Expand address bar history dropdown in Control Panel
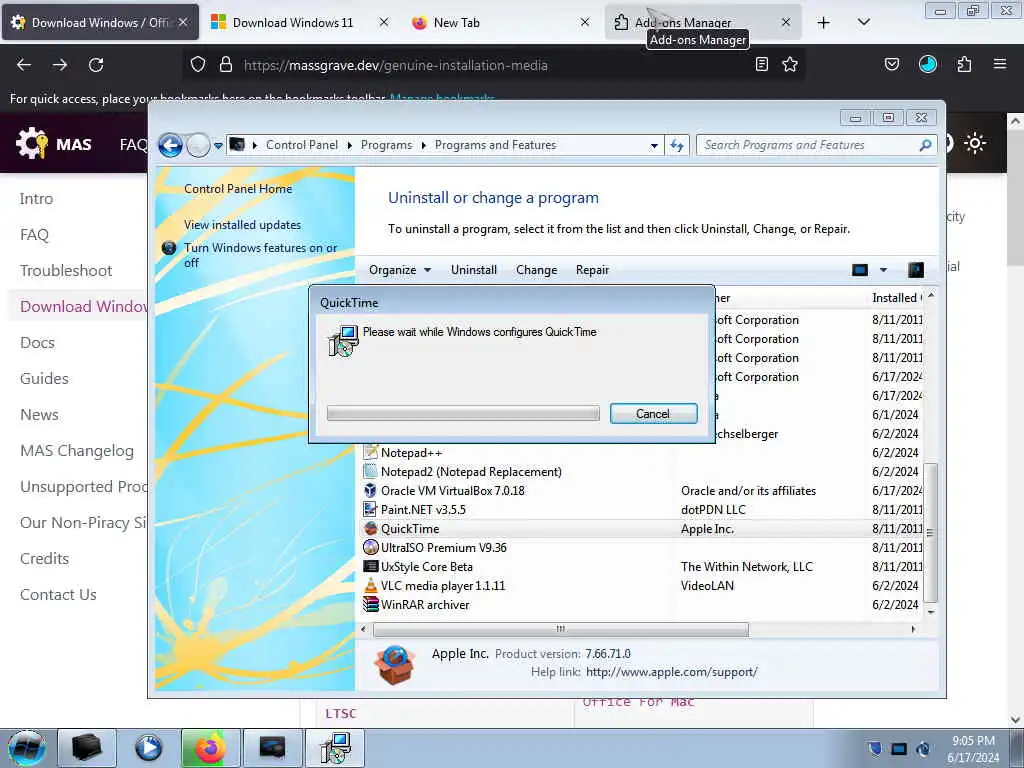 pos(654,146)
